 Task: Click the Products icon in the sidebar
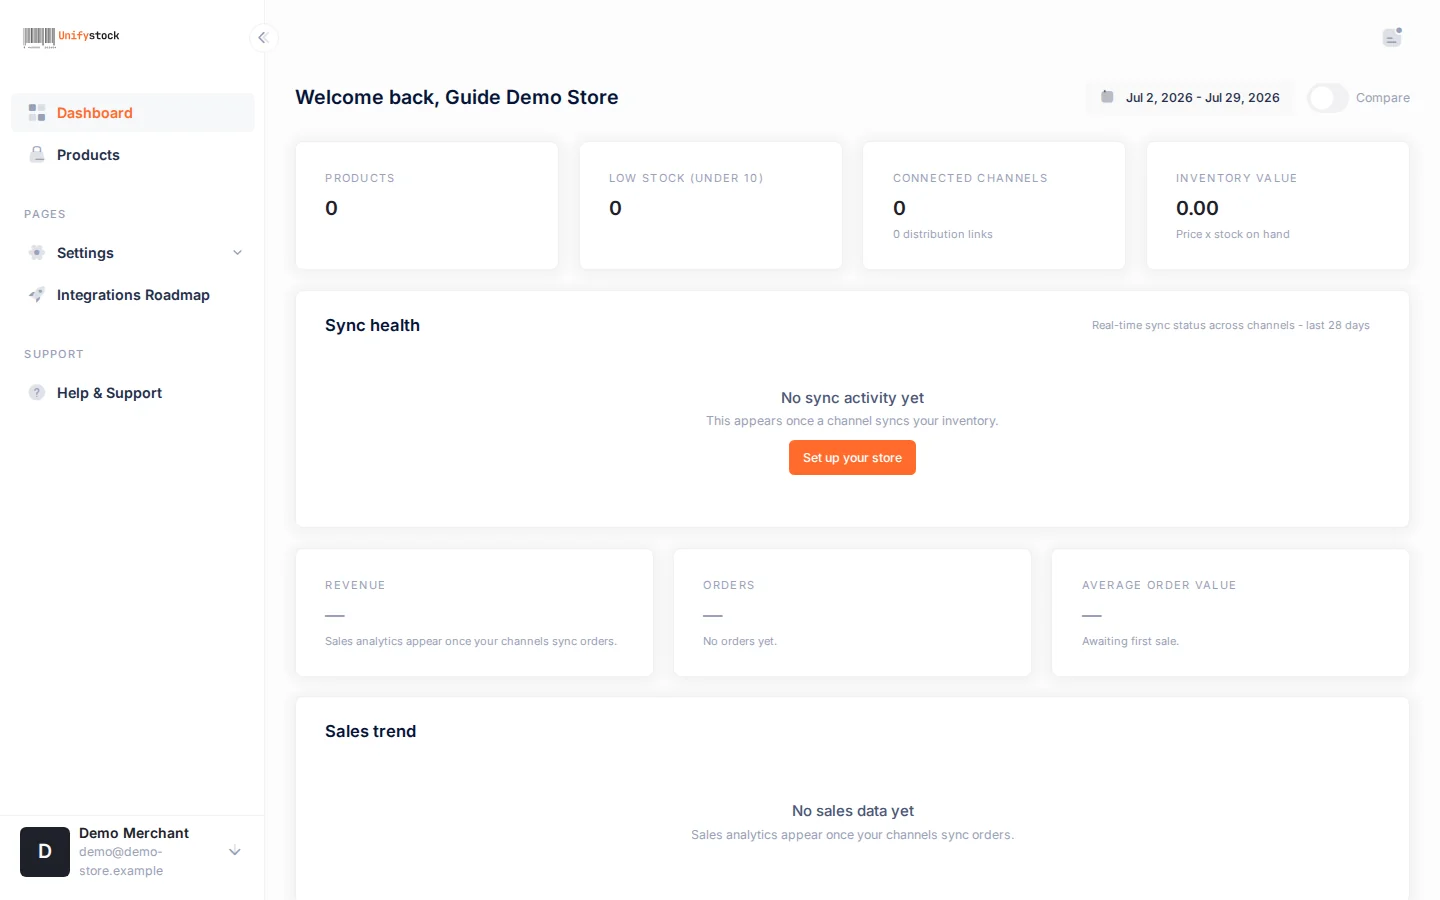37,155
